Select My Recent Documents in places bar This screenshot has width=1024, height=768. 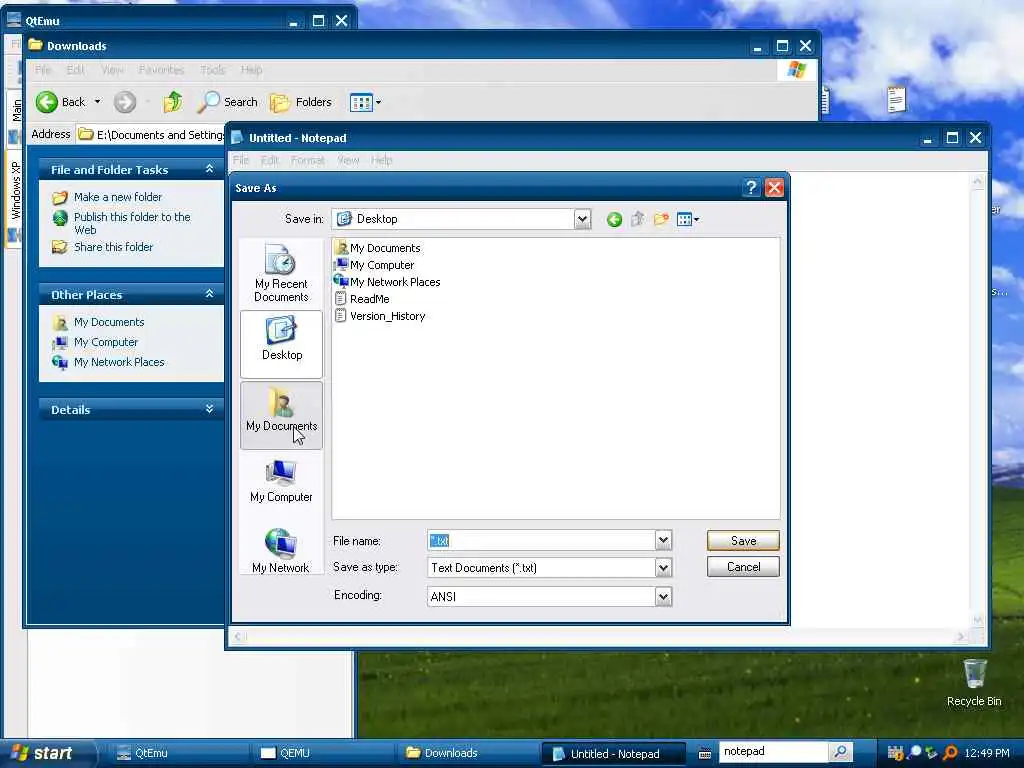tap(281, 273)
